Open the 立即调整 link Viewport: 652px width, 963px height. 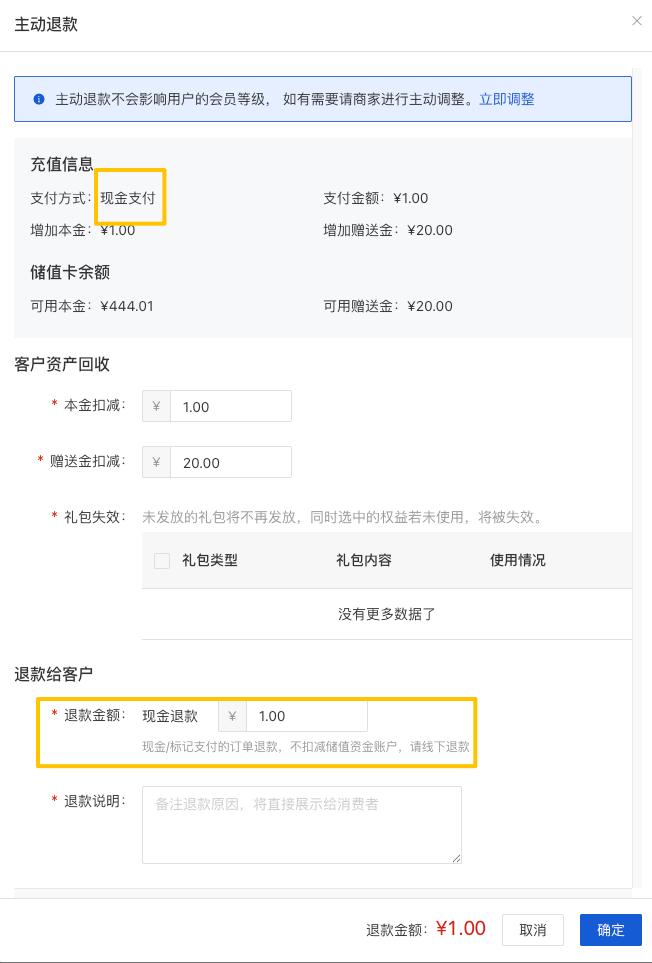point(506,99)
